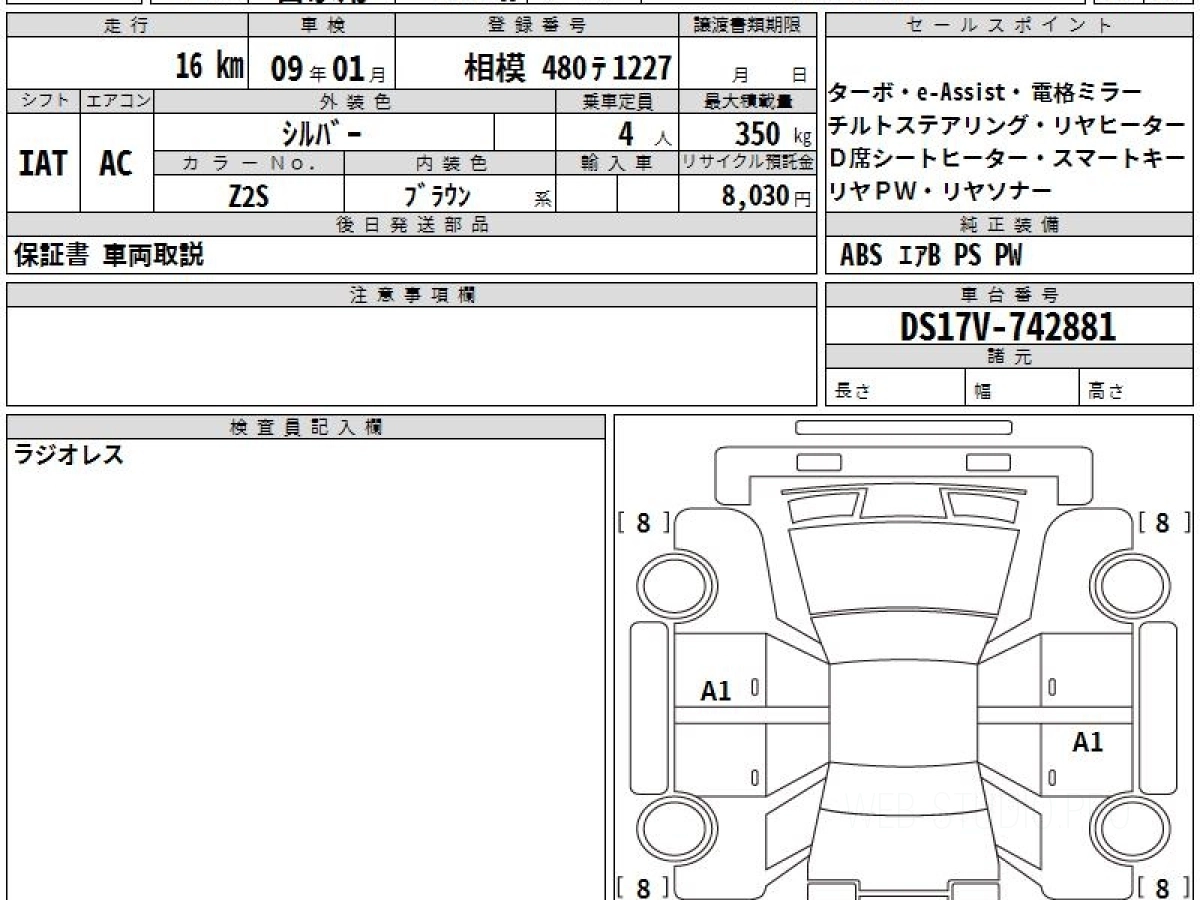This screenshot has width=1200, height=900.
Task: Click the registration number 相模 480 て 1227
Action: (568, 68)
